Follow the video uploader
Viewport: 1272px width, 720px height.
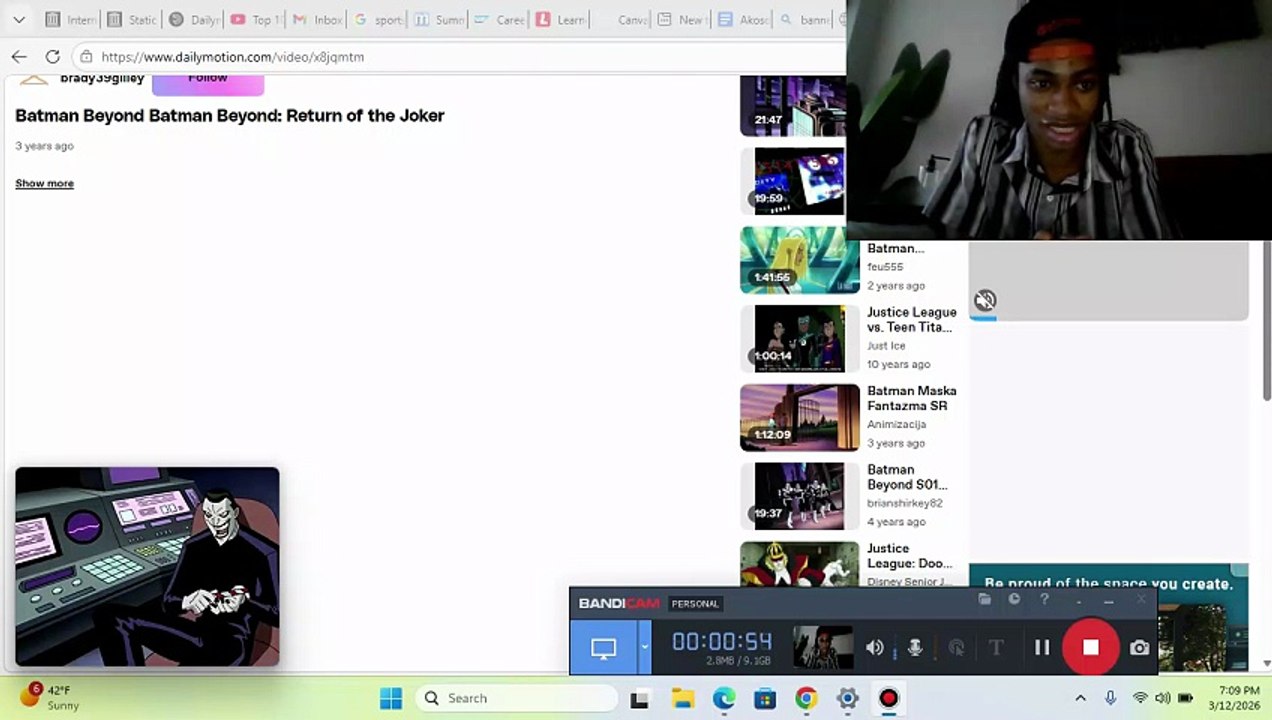[207, 81]
